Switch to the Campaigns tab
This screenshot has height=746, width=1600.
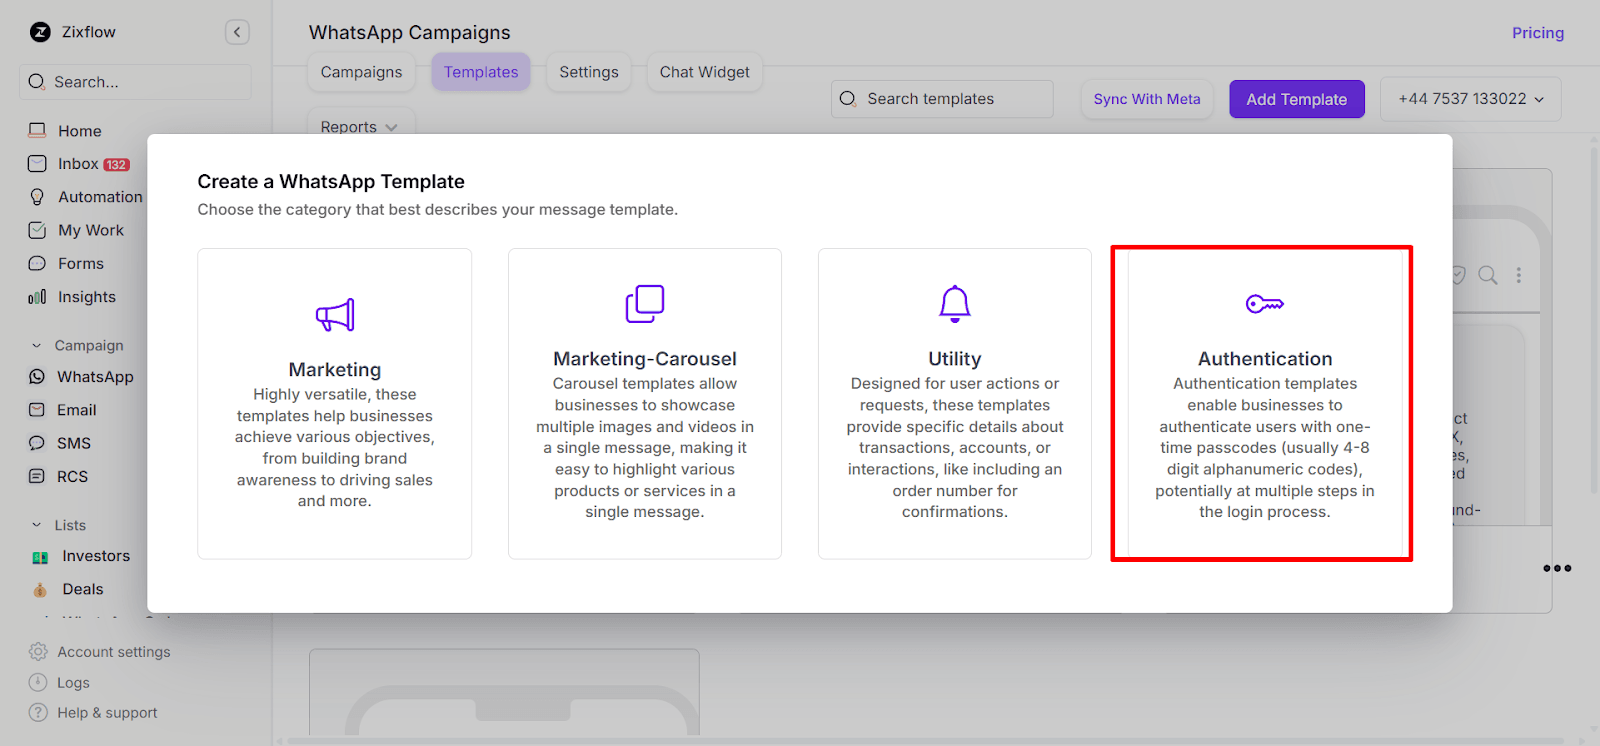coord(361,72)
